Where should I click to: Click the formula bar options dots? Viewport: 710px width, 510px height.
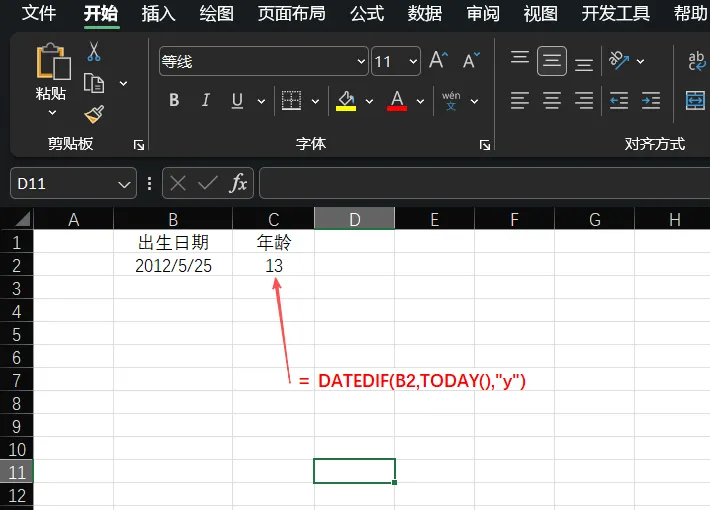click(x=149, y=183)
